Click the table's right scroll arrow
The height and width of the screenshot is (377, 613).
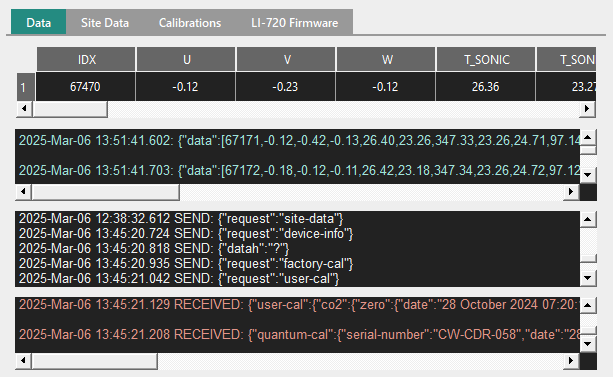tap(587, 108)
